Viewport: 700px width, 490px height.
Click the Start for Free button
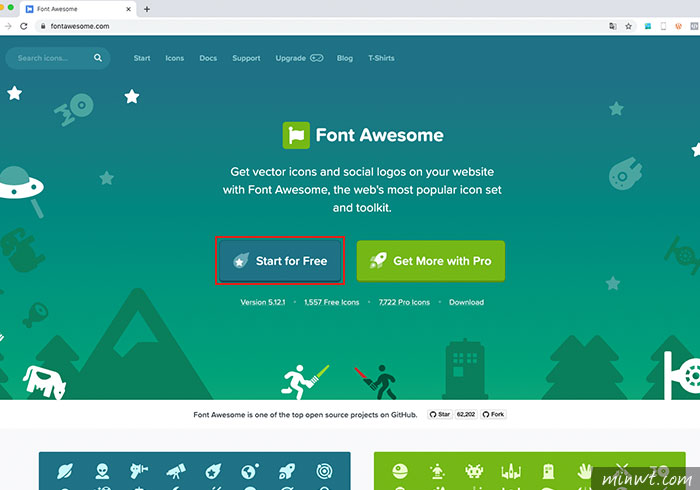[x=280, y=261]
